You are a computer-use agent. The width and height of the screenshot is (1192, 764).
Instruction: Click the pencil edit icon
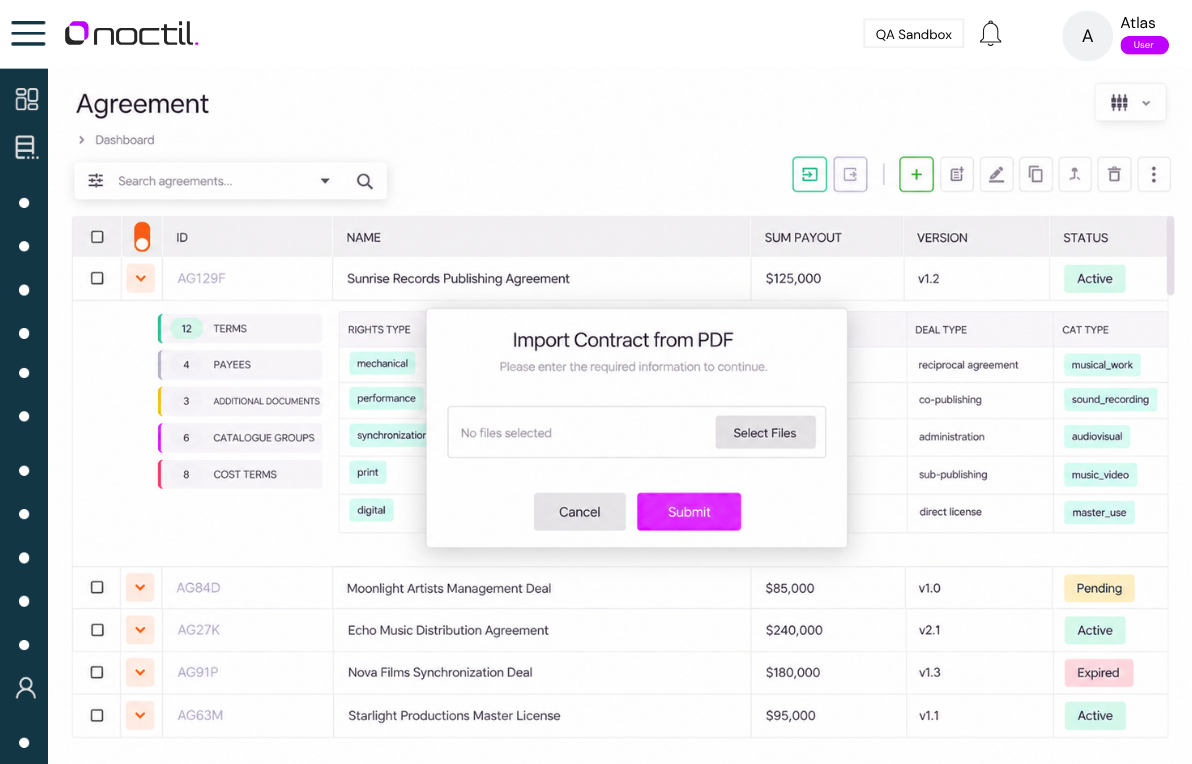click(x=996, y=175)
